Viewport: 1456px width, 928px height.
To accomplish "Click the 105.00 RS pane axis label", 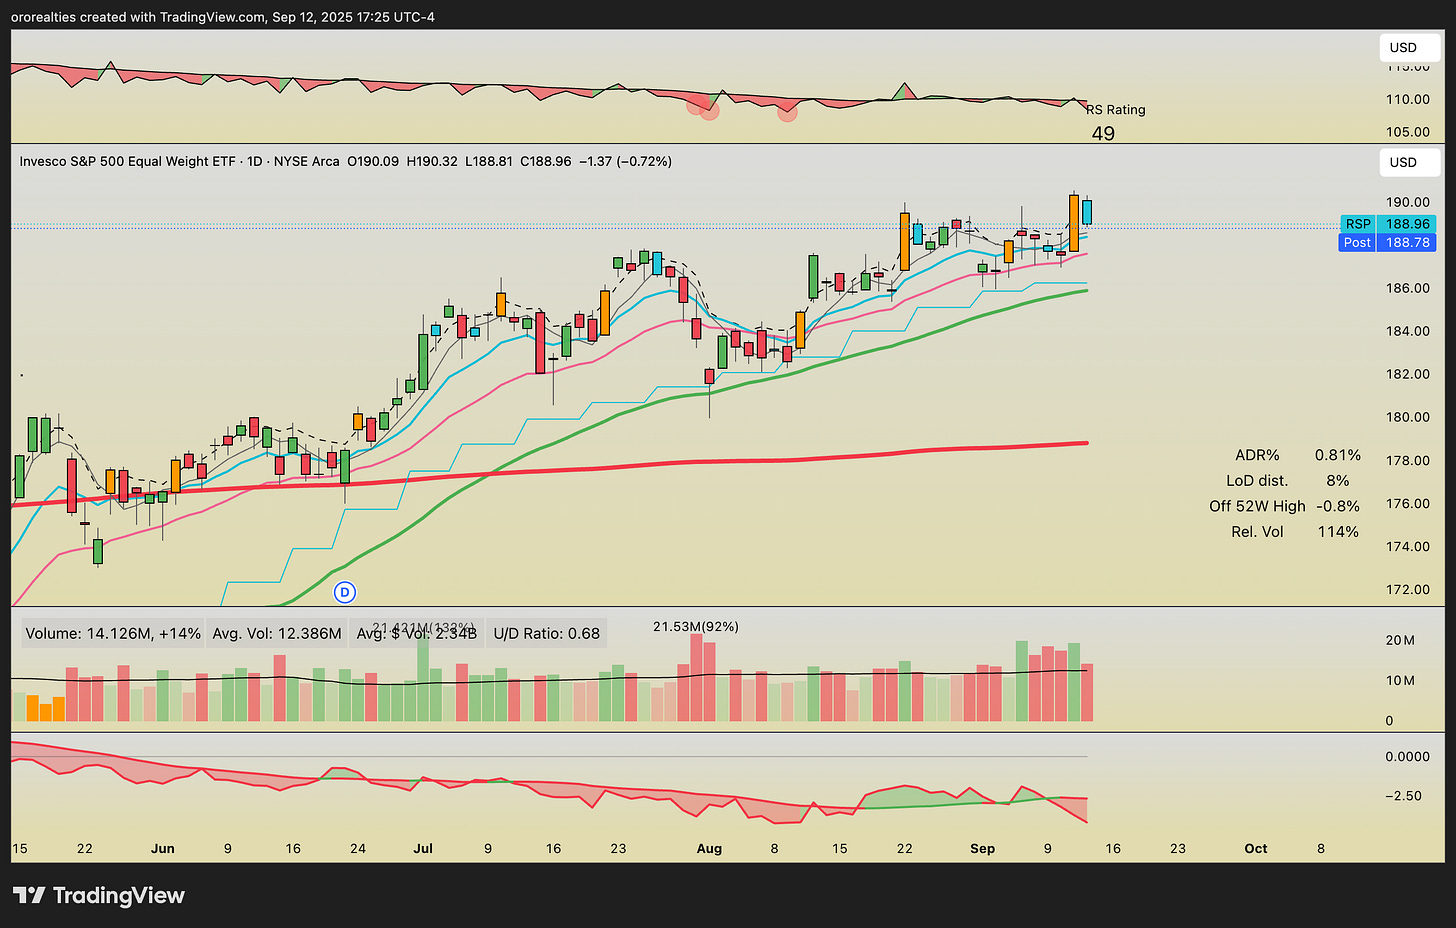I will click(1407, 131).
